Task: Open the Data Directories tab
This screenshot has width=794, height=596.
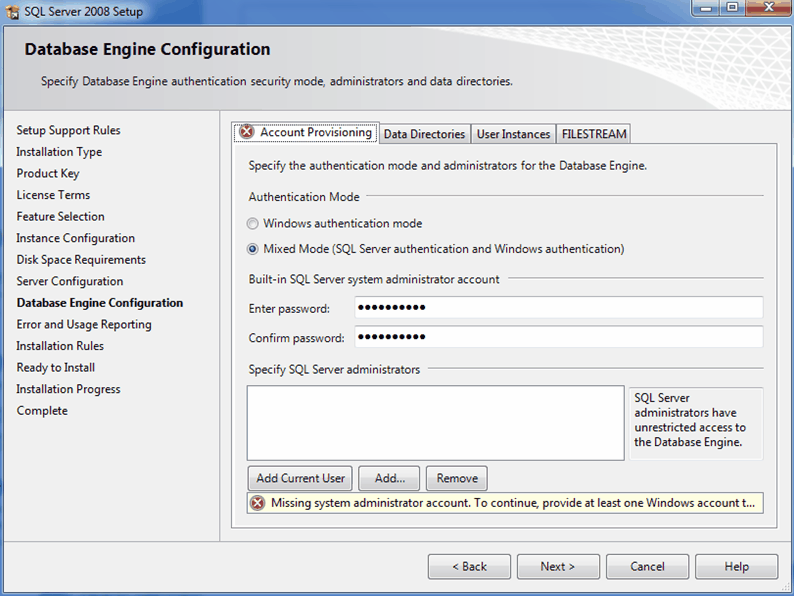Action: point(424,134)
